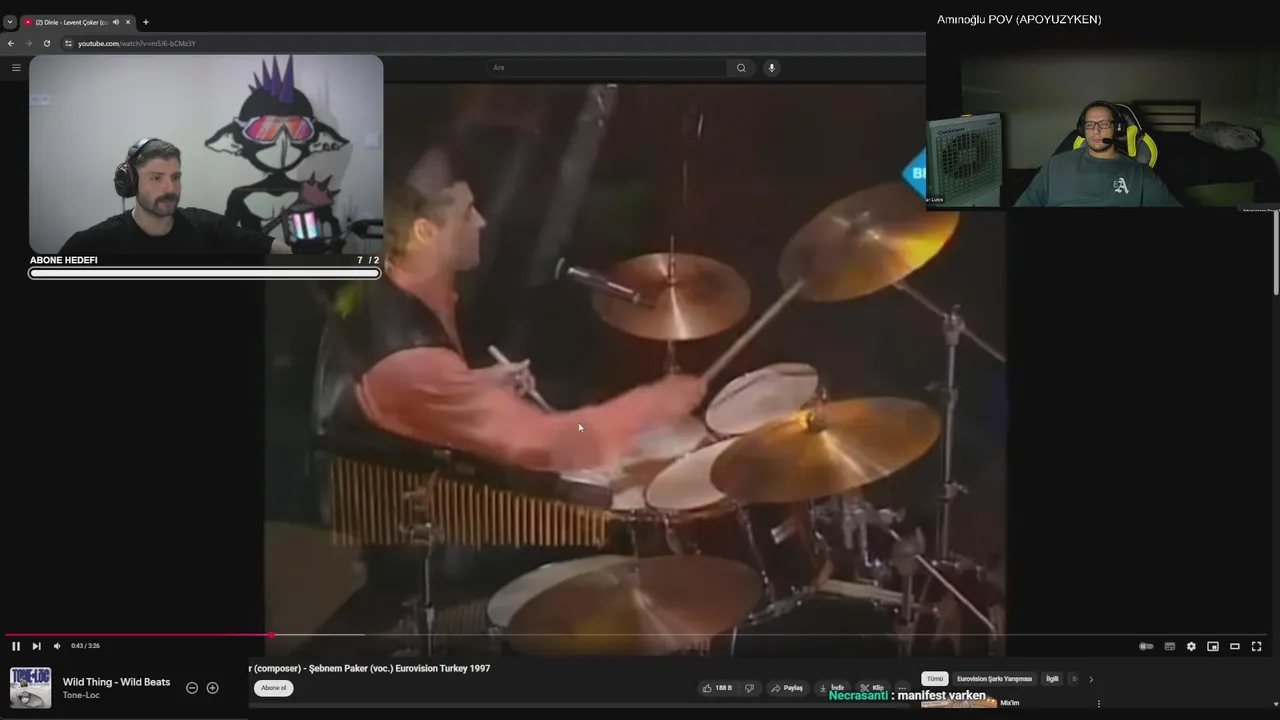
Task: Go back in browser
Action: pyautogui.click(x=11, y=43)
